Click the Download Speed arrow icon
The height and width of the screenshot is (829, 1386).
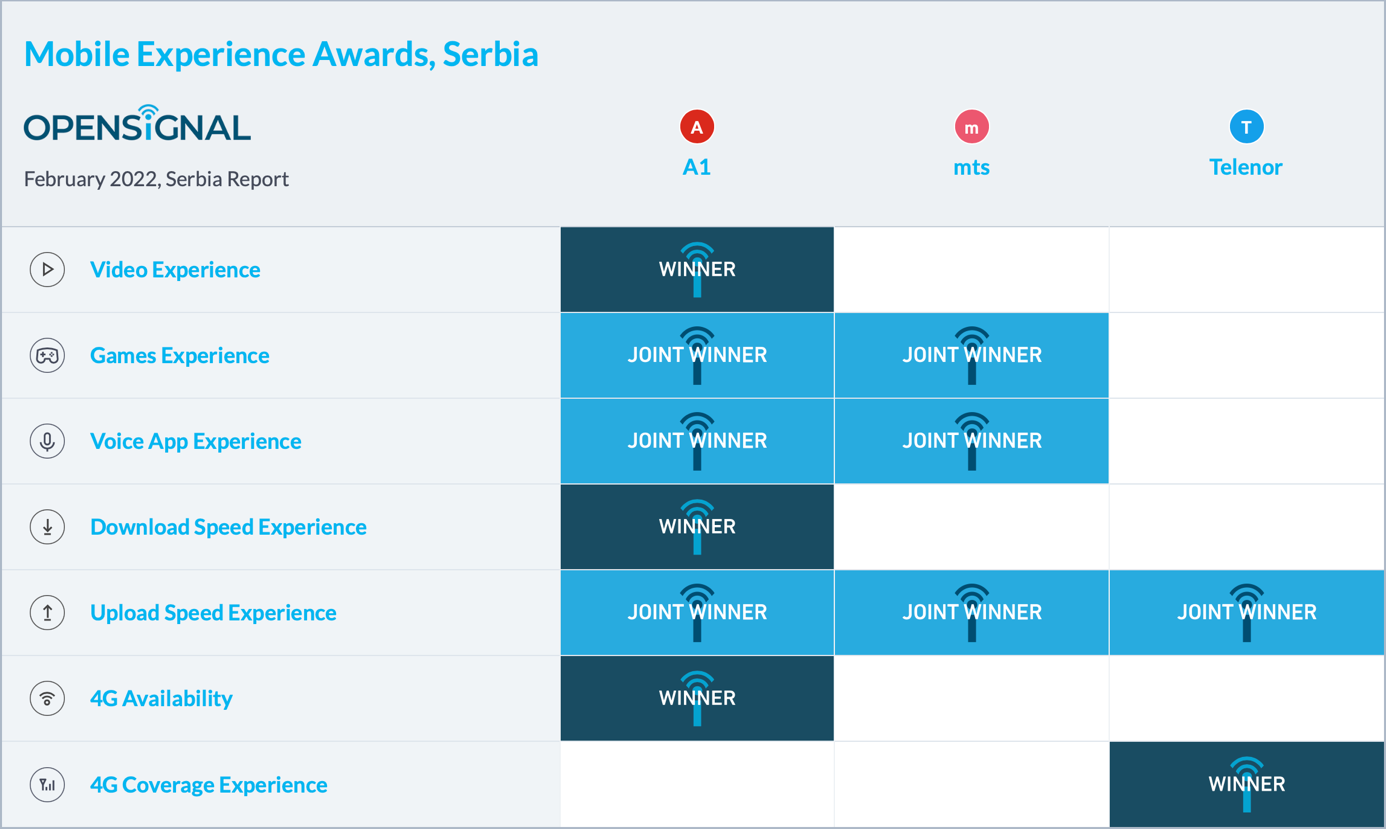click(x=47, y=527)
